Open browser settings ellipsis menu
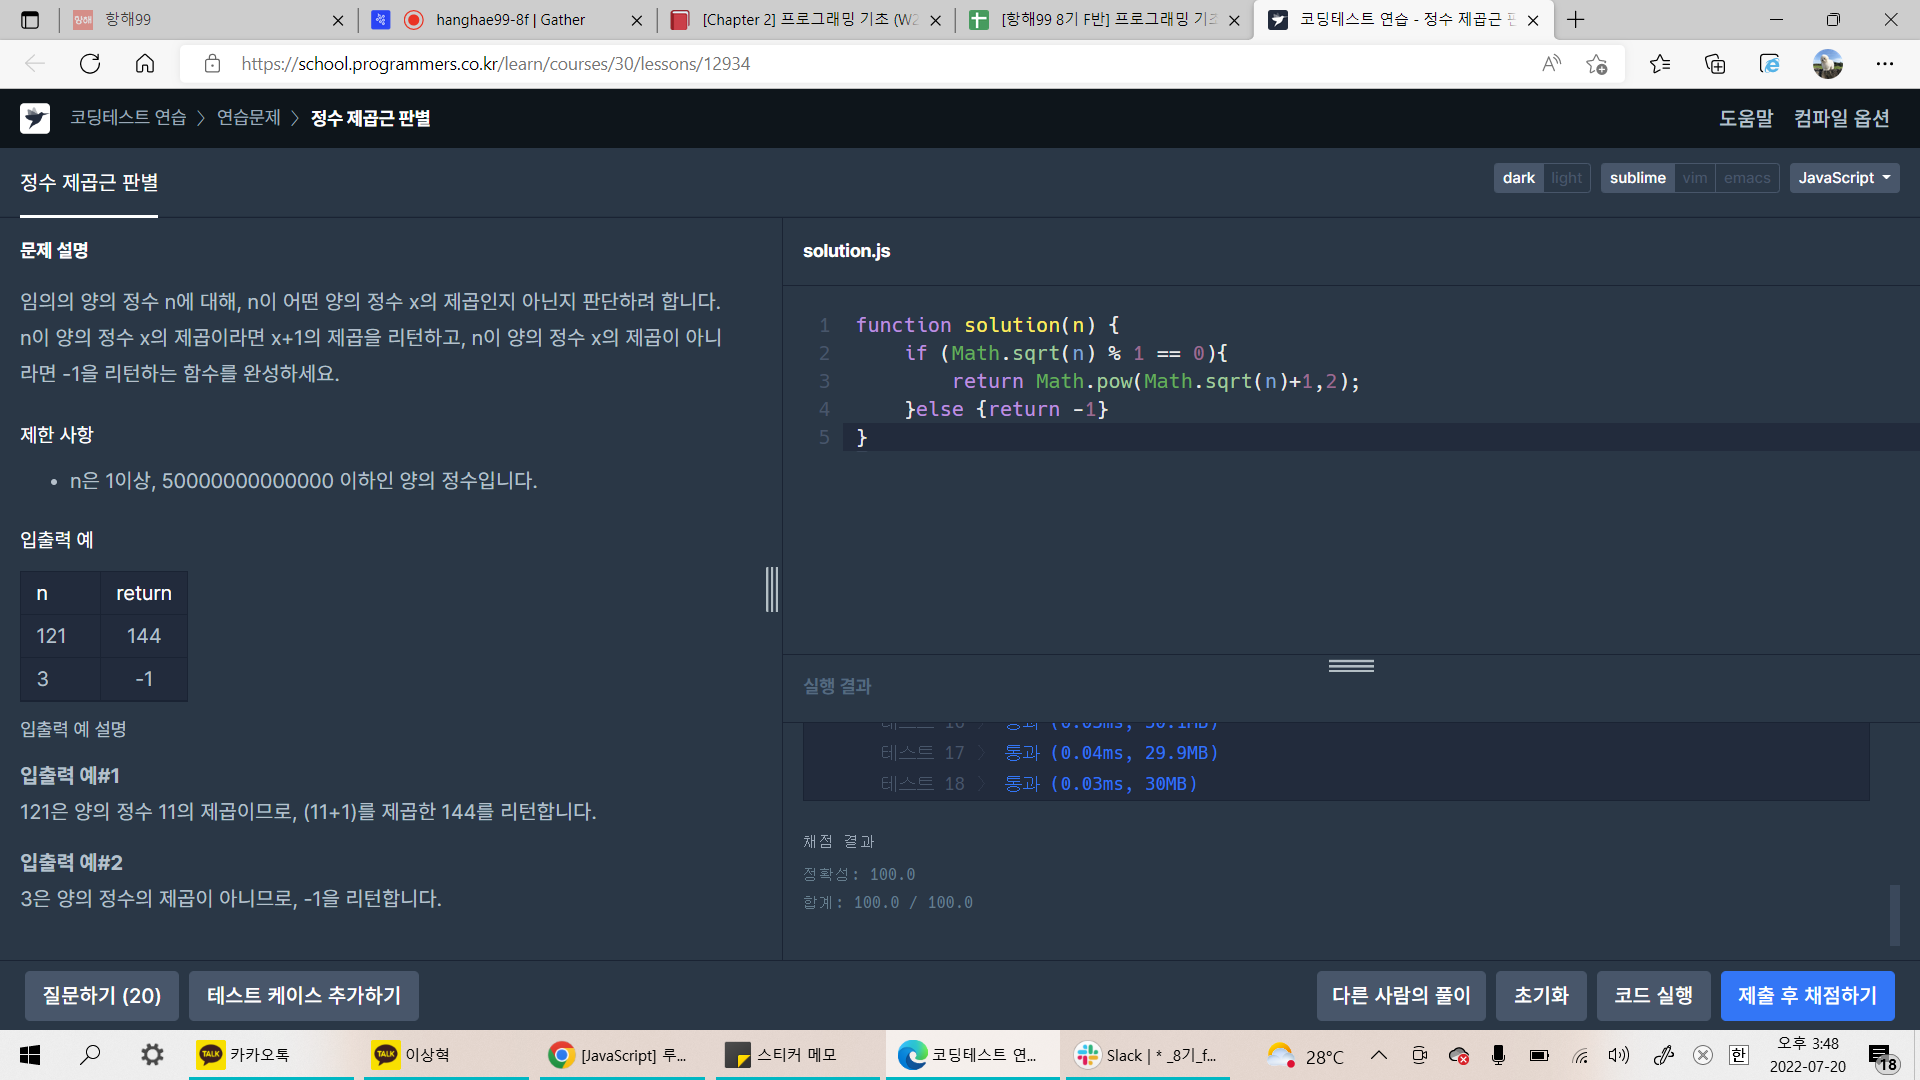 click(1885, 64)
